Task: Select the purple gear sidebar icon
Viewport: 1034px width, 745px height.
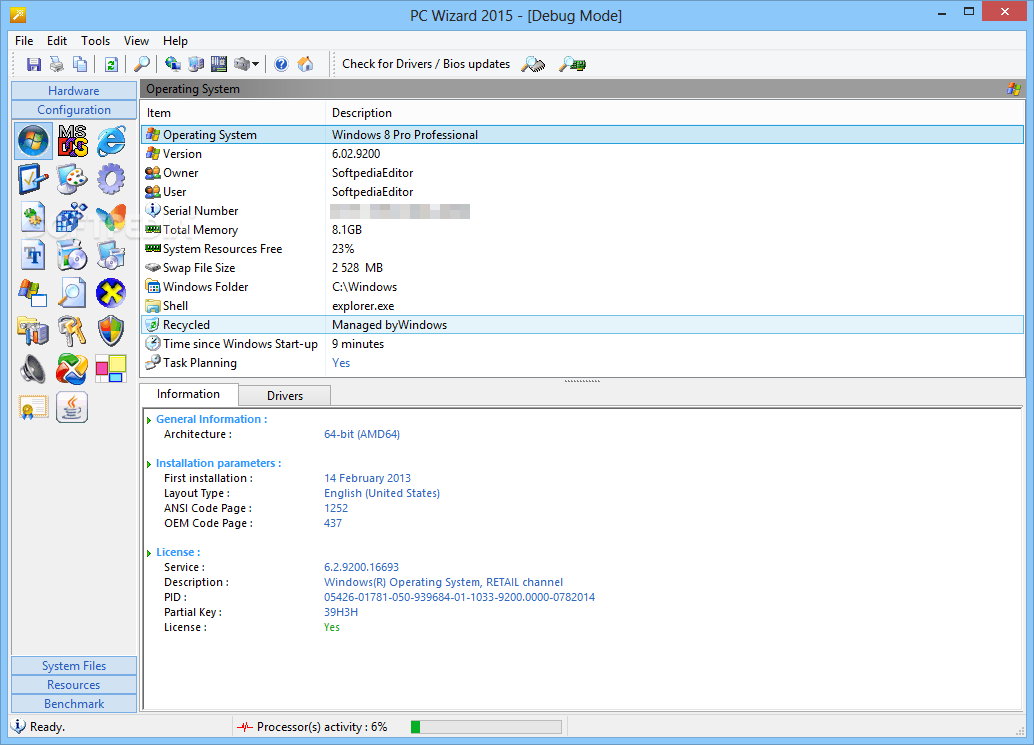Action: (111, 179)
